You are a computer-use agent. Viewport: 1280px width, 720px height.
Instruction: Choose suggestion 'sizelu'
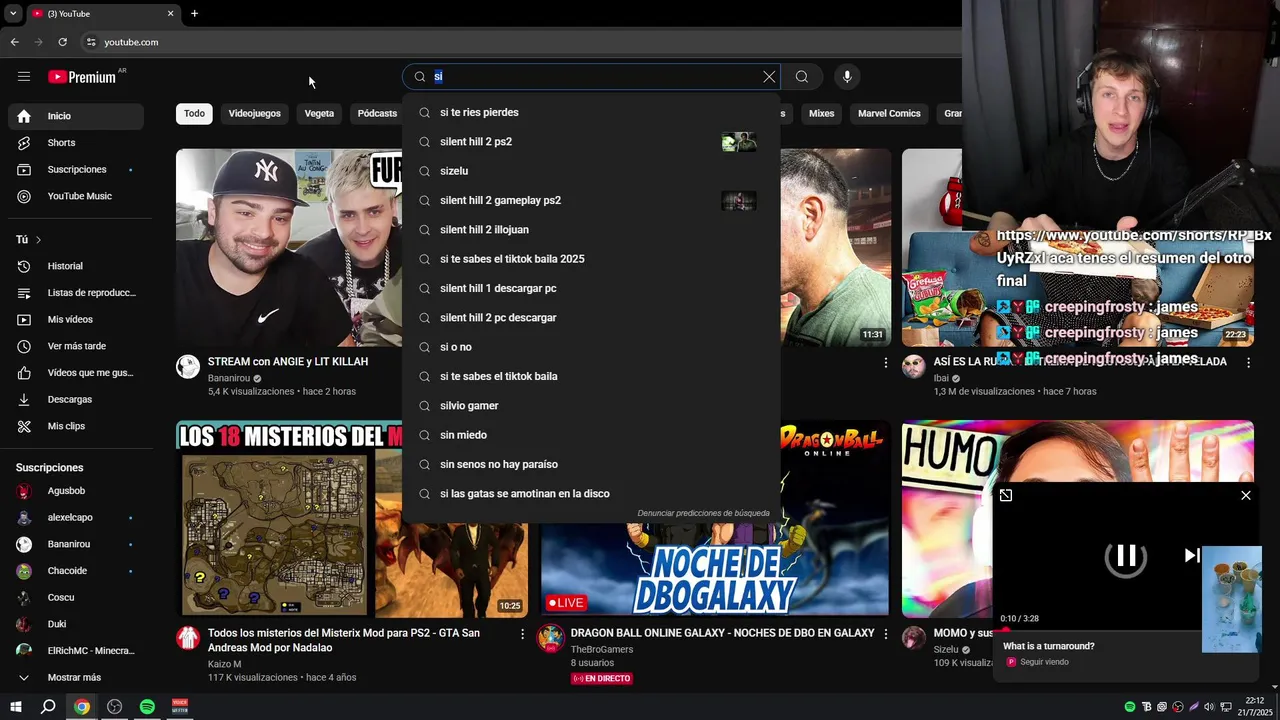coord(591,171)
